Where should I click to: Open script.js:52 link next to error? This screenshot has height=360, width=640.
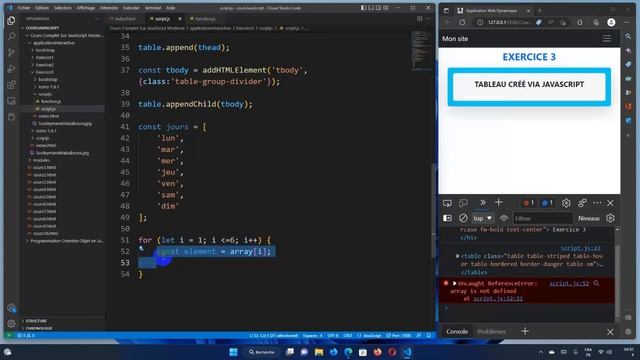pyautogui.click(x=569, y=283)
